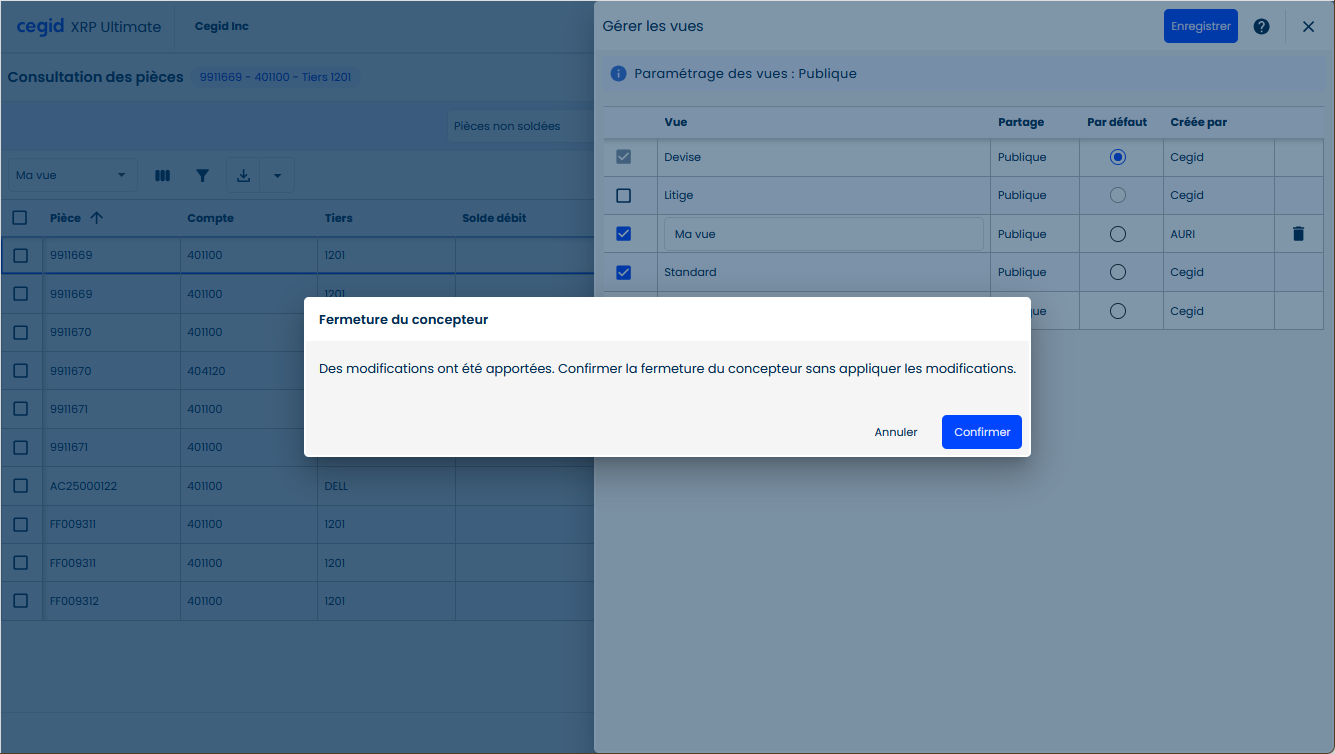1335x754 pixels.
Task: Click the column chooser icon in toolbar
Action: point(162,176)
